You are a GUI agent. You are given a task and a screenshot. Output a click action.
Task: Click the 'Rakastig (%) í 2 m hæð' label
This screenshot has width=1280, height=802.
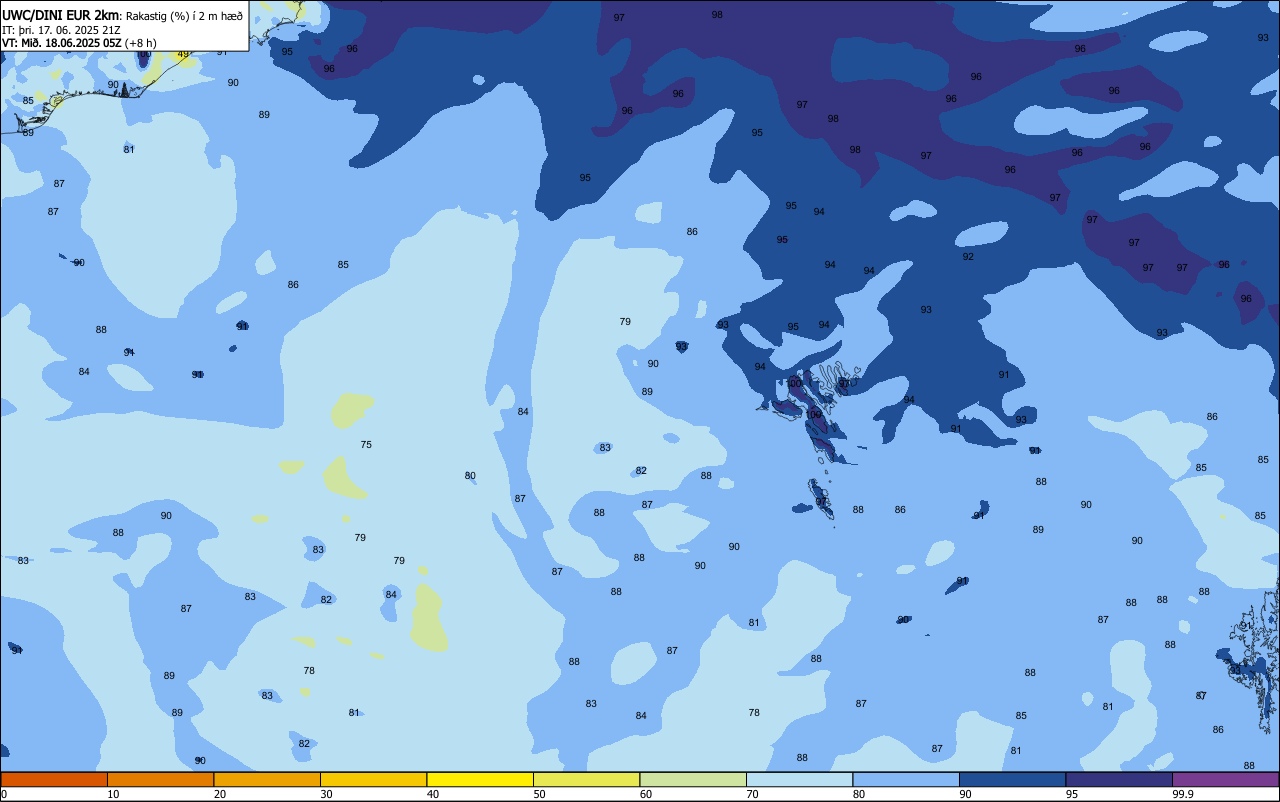(x=184, y=16)
